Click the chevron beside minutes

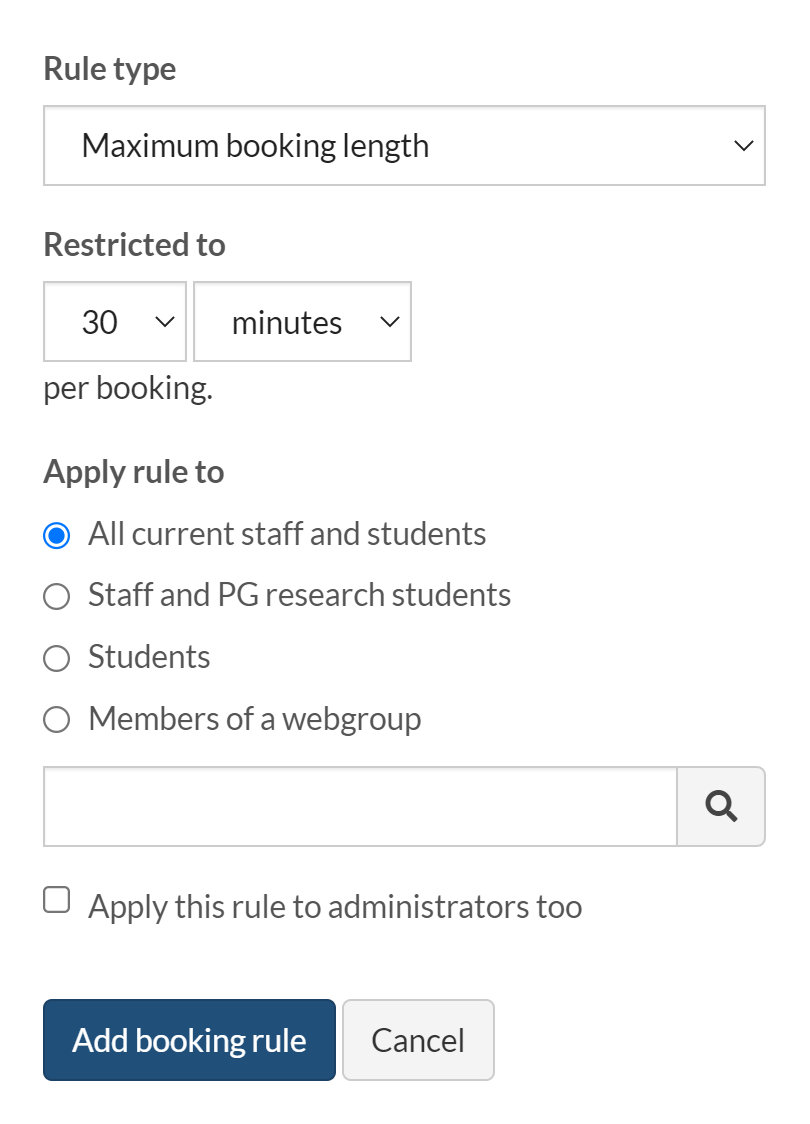click(389, 322)
